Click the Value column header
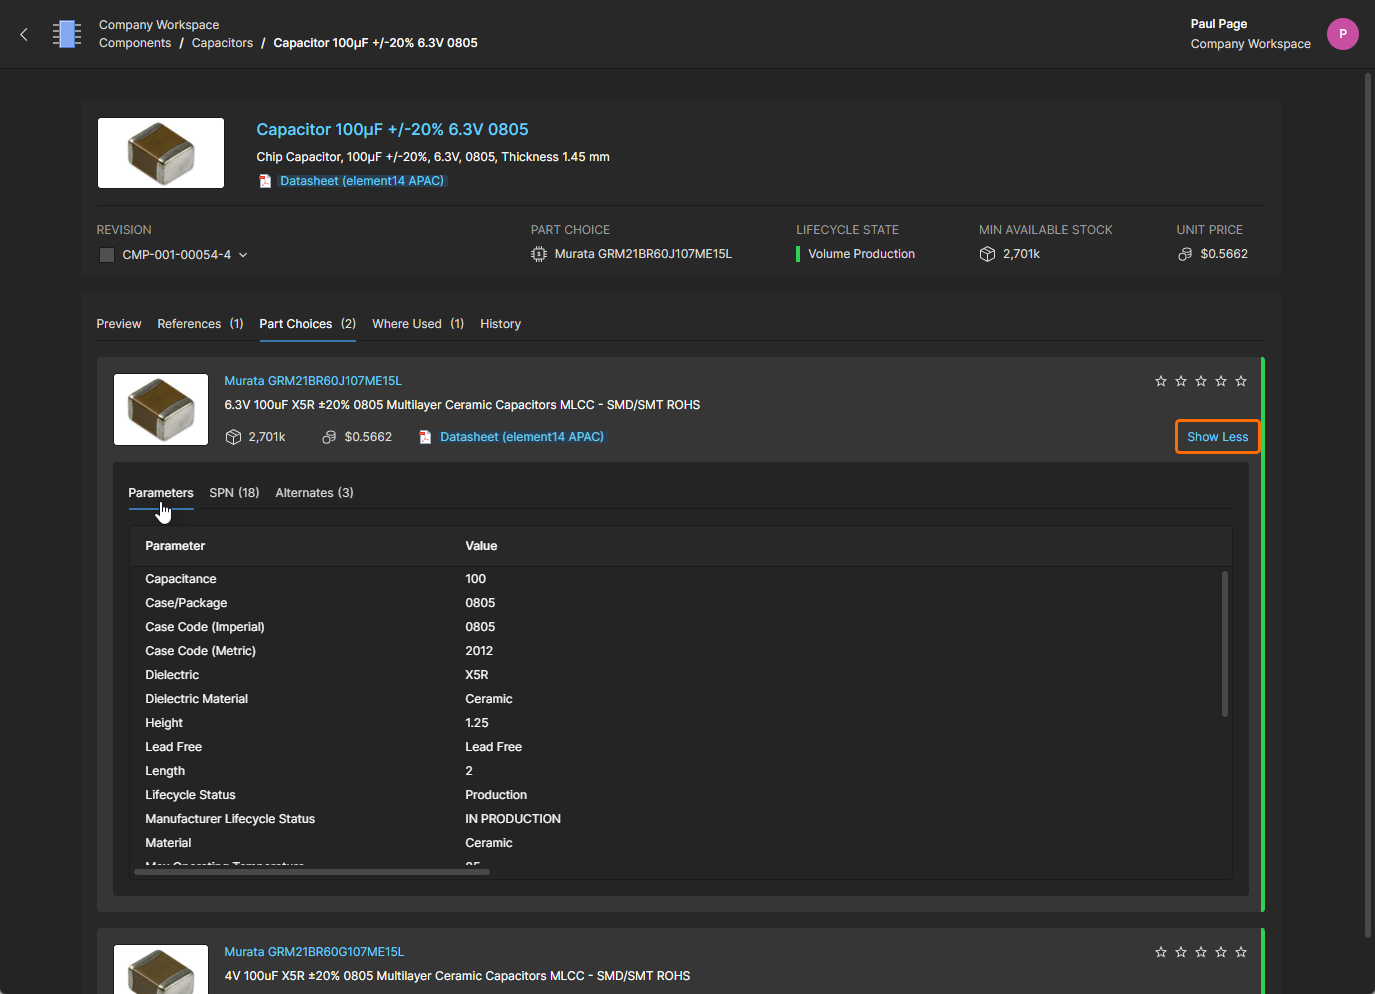Screen dimensions: 1375x994 [x=481, y=546]
